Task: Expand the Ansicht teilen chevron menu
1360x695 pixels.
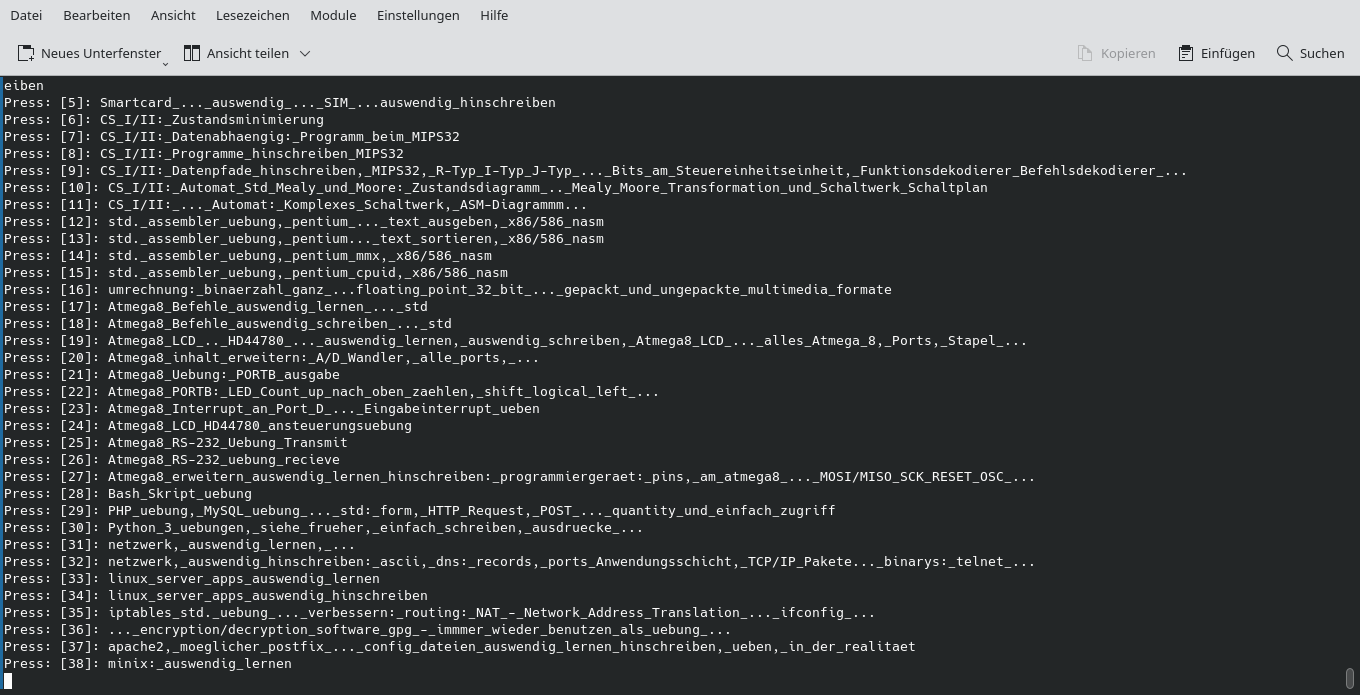Action: tap(304, 53)
